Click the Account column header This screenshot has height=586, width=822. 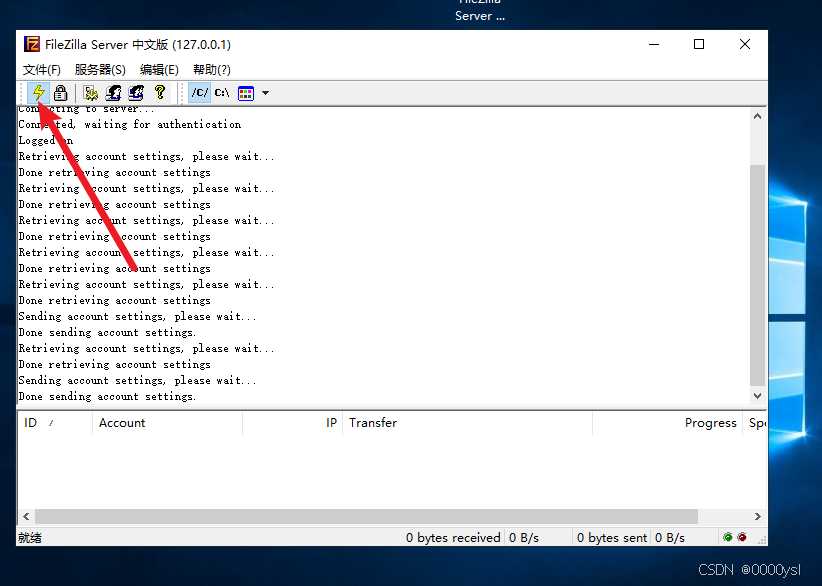[167, 423]
